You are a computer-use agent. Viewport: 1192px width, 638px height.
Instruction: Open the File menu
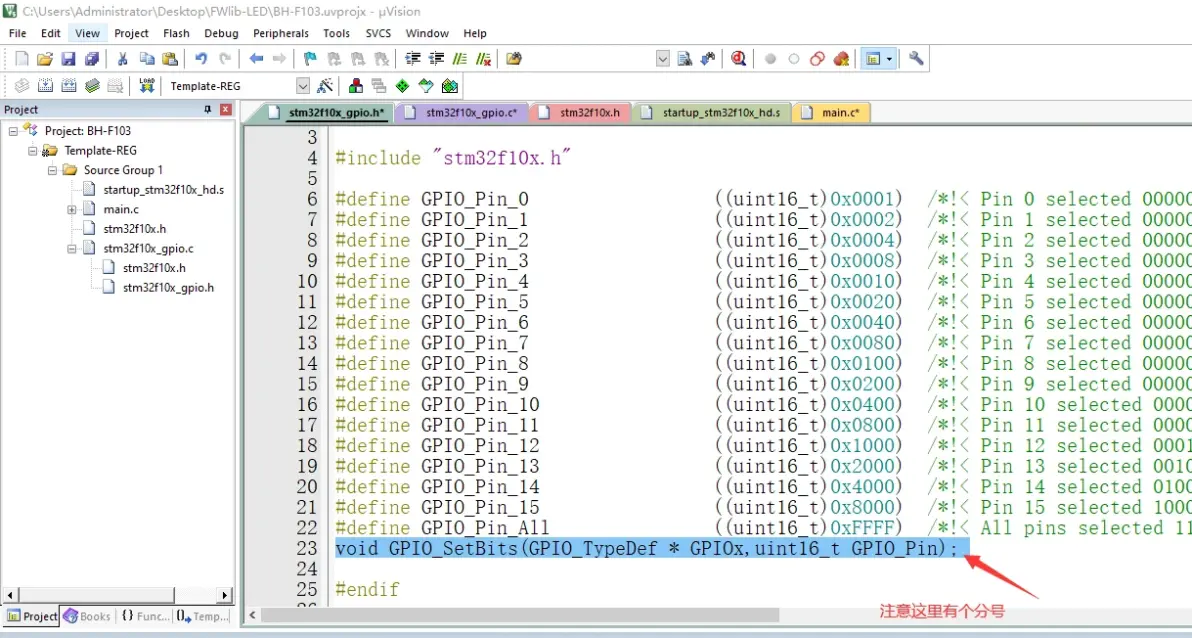pos(17,33)
